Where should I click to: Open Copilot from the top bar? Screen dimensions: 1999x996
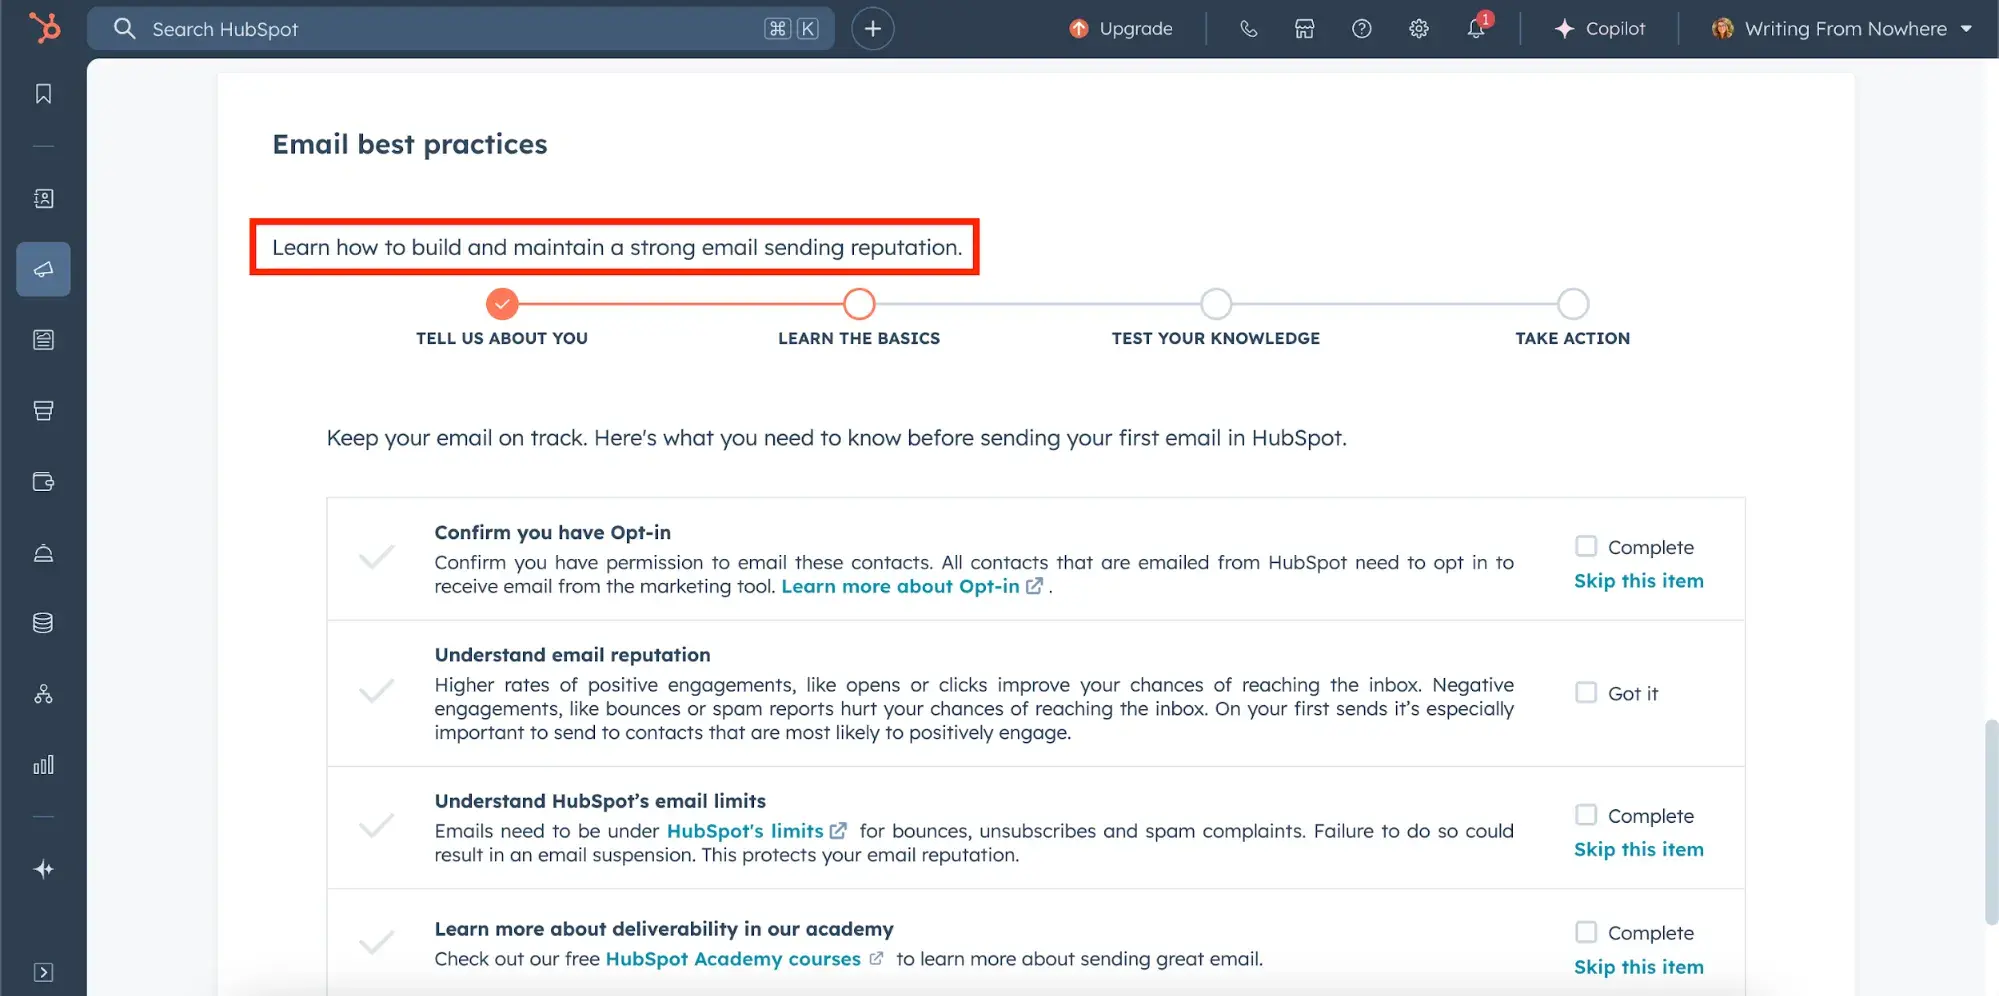[x=1600, y=29]
